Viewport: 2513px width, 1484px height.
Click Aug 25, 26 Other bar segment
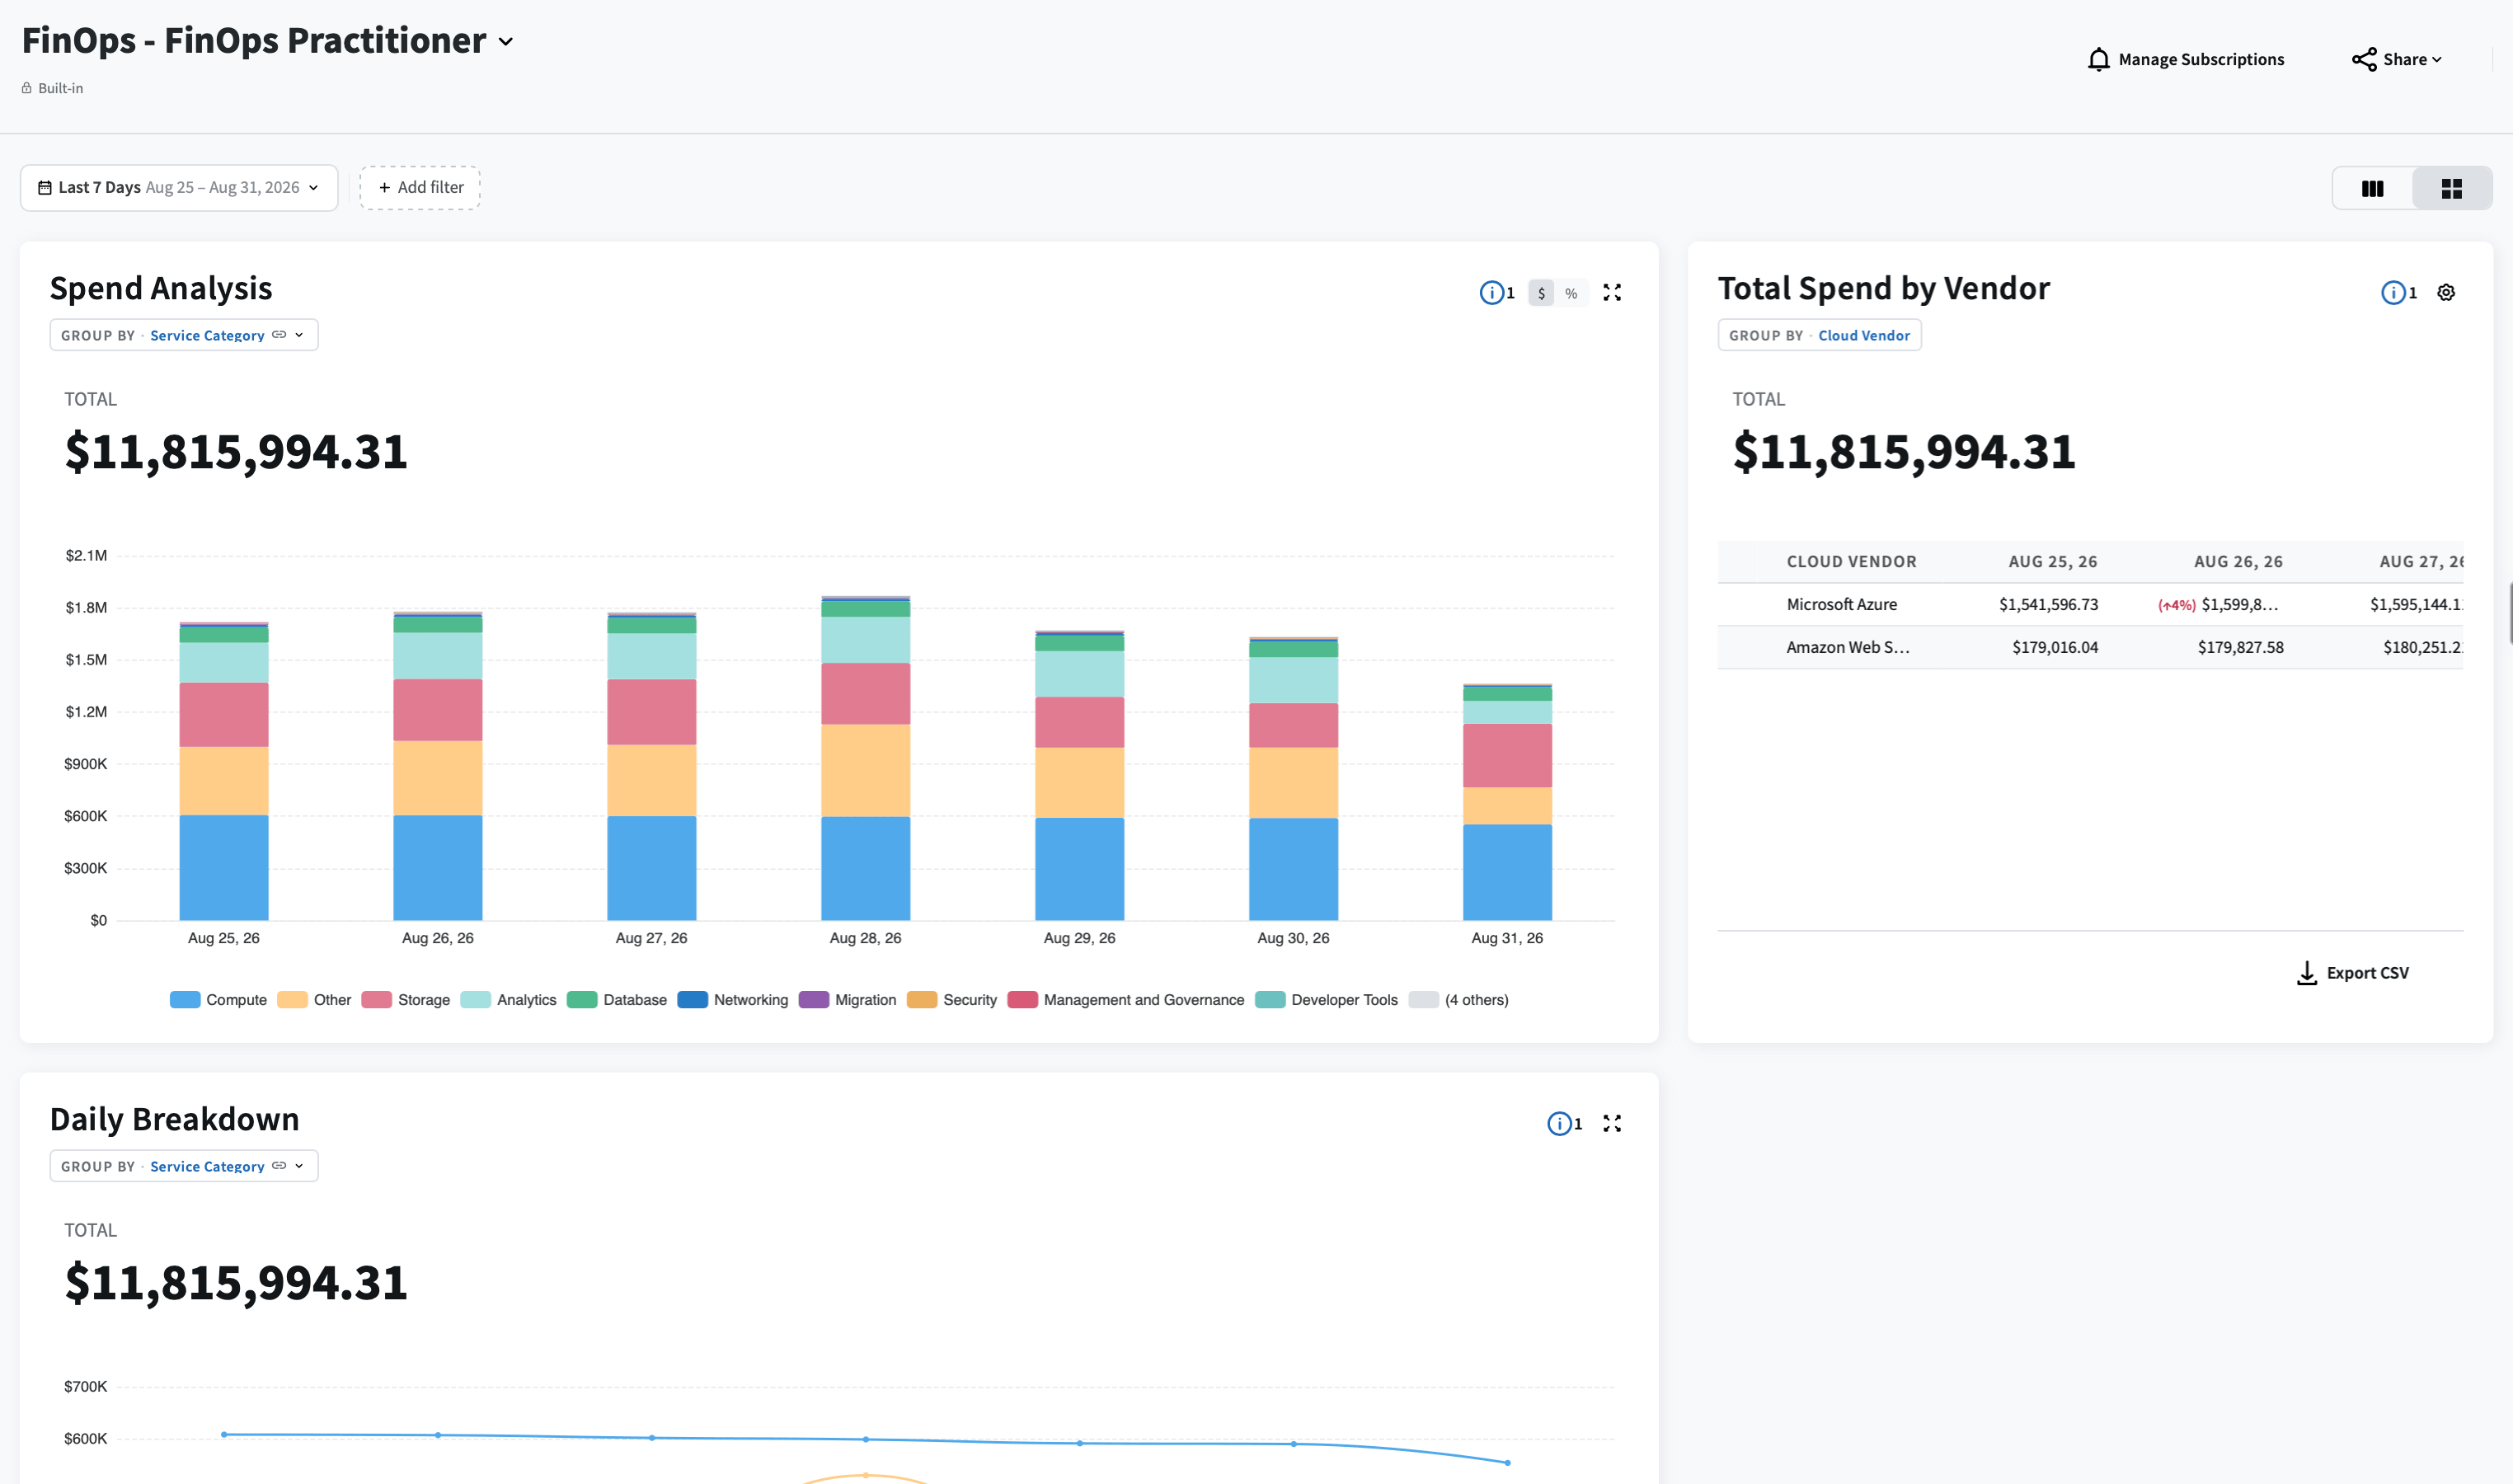223,781
